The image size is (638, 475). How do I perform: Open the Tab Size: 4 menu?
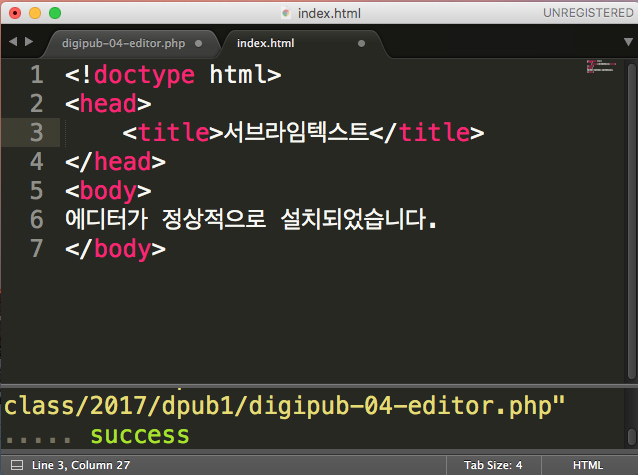tap(492, 465)
